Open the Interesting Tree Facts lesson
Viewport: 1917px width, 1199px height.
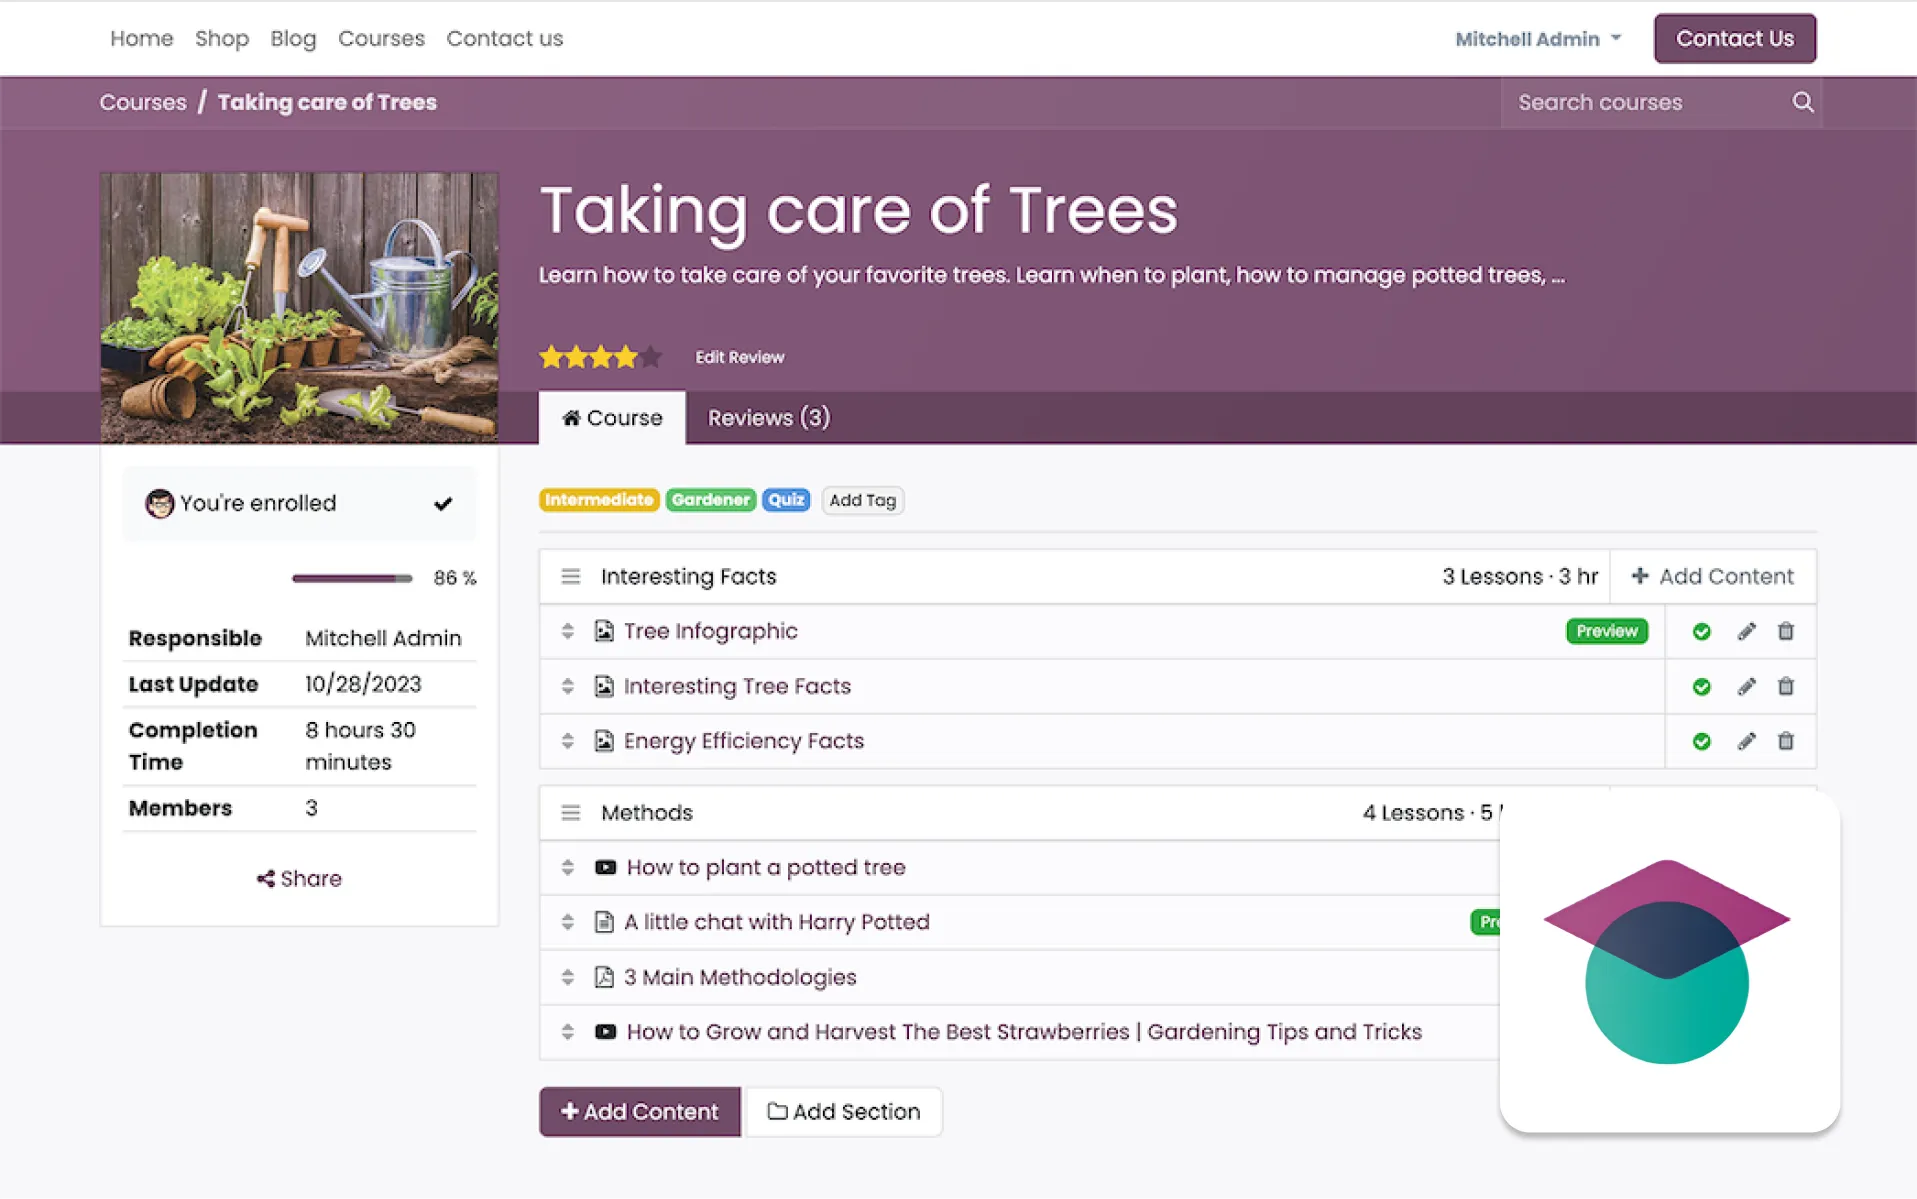[737, 686]
